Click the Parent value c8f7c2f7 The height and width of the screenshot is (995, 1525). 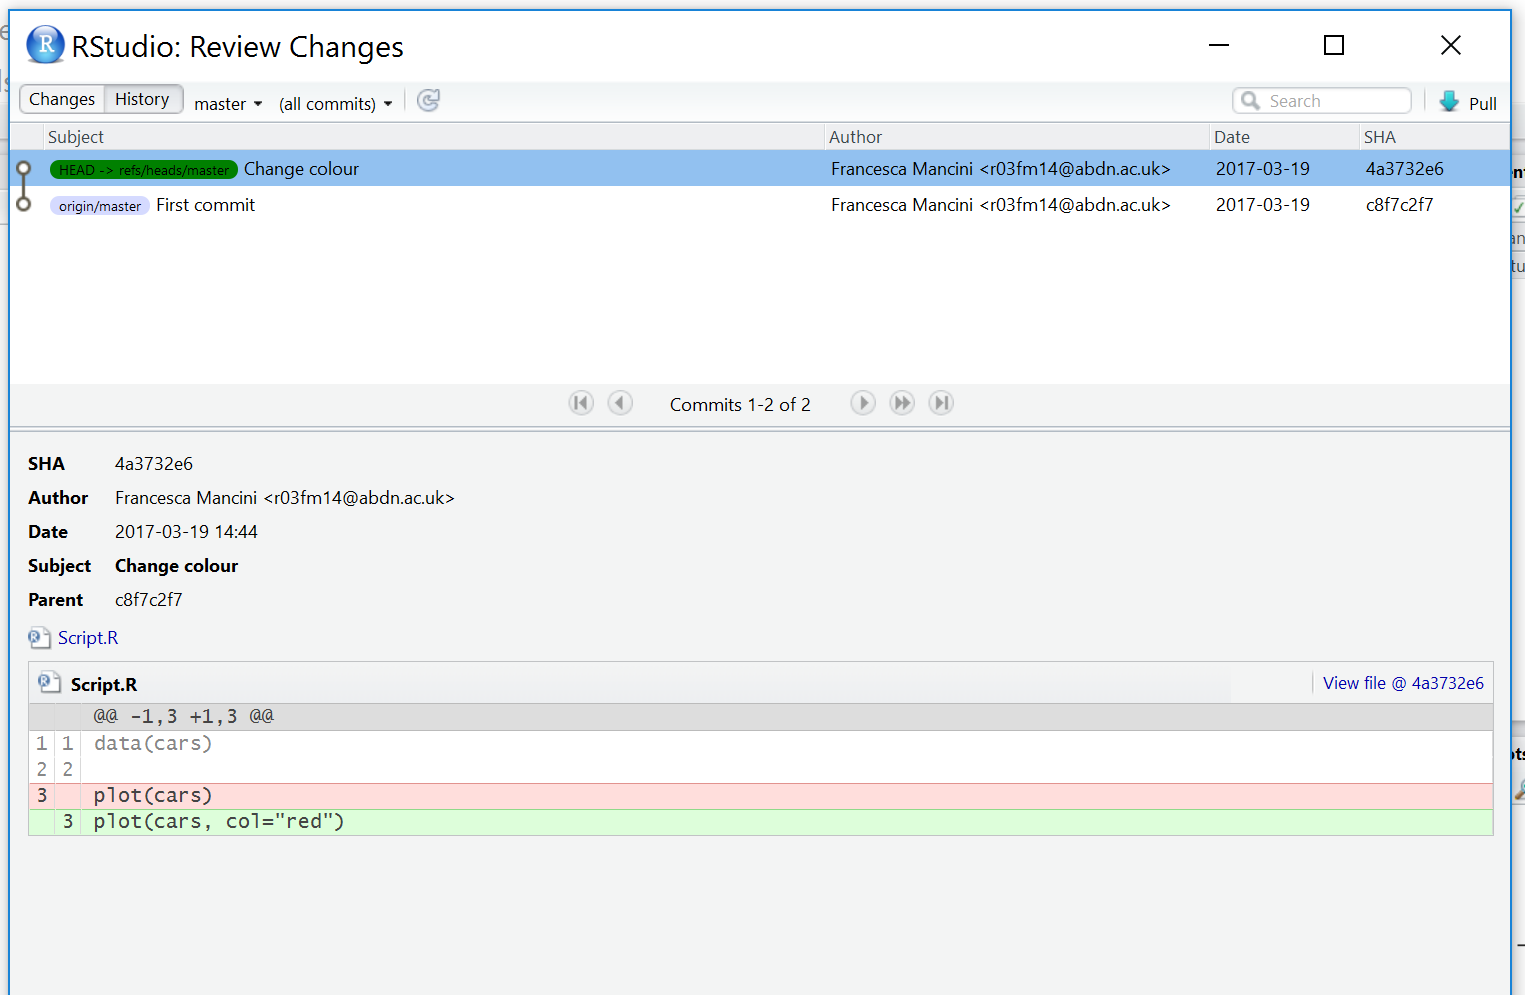149,600
